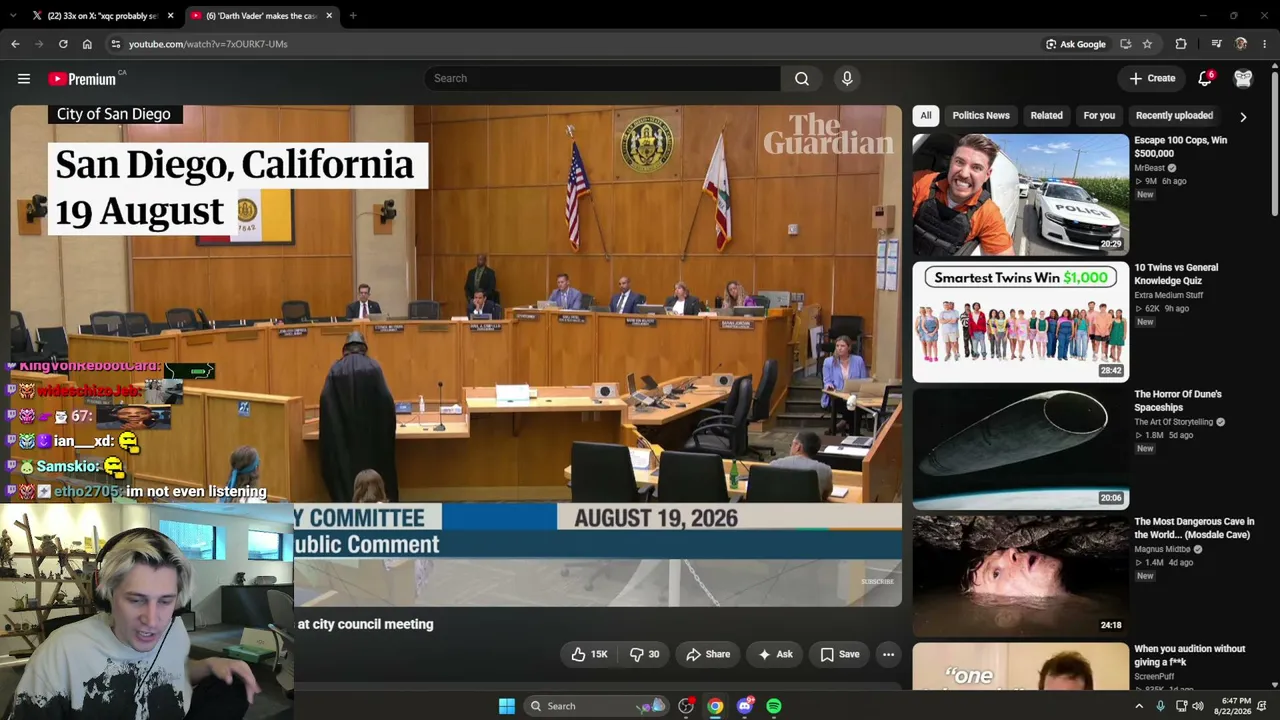Viewport: 1280px width, 720px height.
Task: Open the browser home page
Action: [87, 44]
